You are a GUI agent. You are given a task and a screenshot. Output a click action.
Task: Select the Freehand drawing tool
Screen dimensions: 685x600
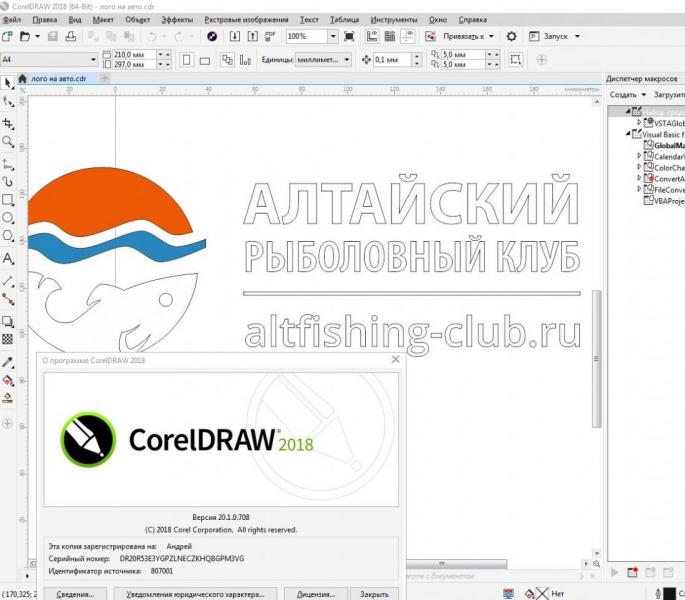click(x=7, y=165)
